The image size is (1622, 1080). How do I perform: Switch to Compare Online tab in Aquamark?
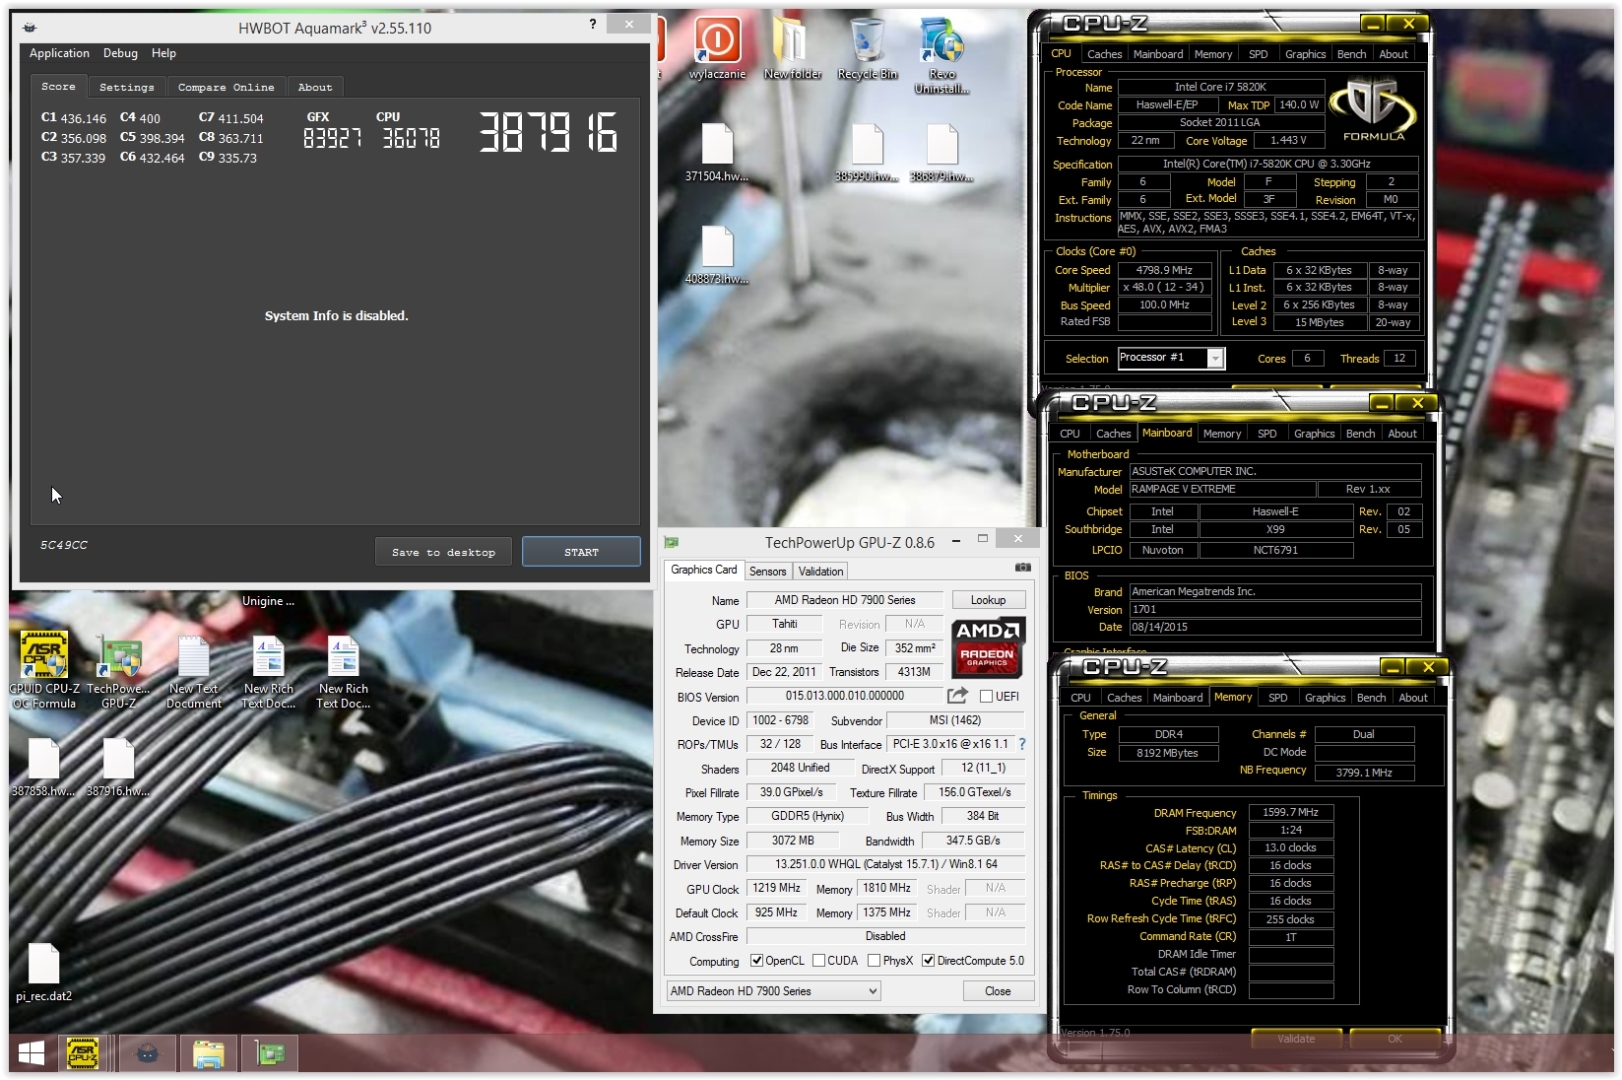(x=226, y=87)
